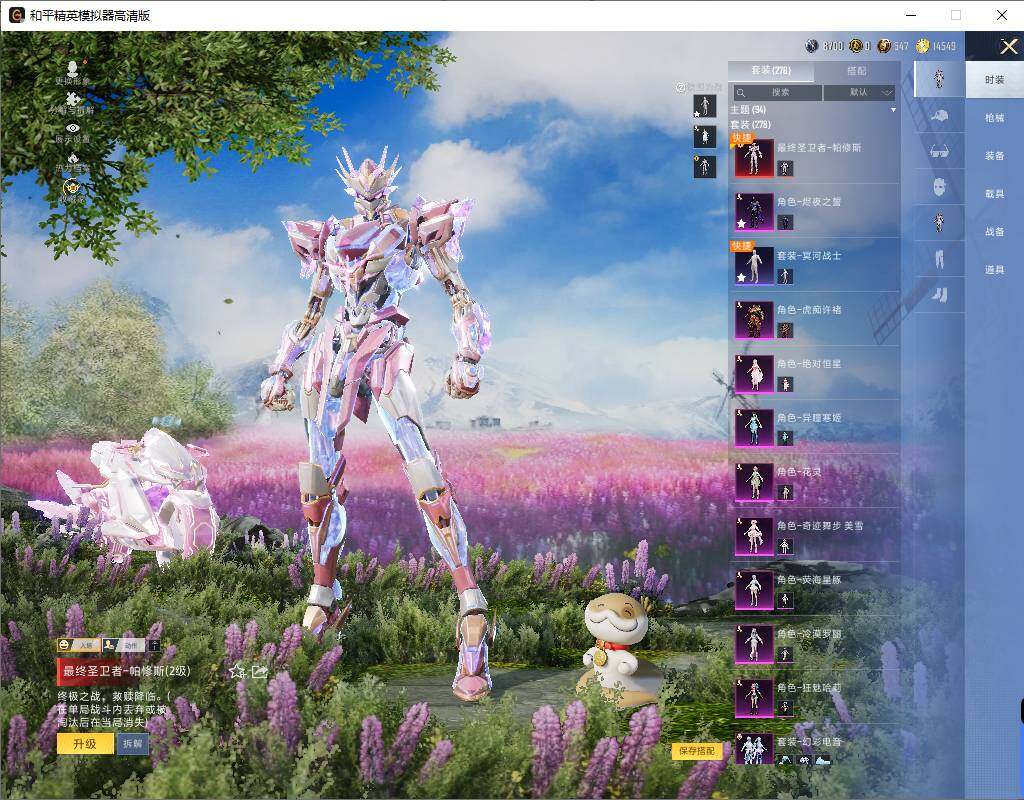Open the 道具 category tab

pos(995,269)
